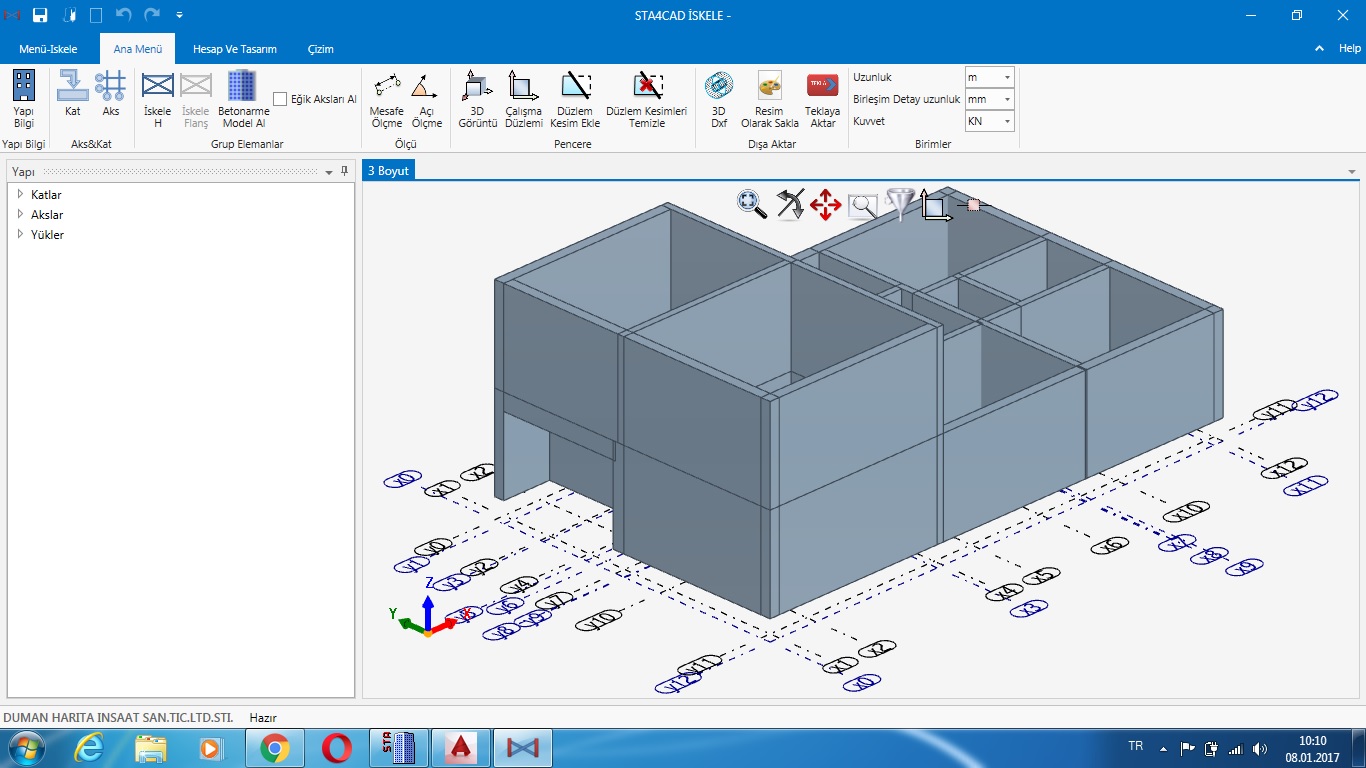Expand the Yükler tree node
Viewport: 1366px width, 768px height.
pos(20,234)
